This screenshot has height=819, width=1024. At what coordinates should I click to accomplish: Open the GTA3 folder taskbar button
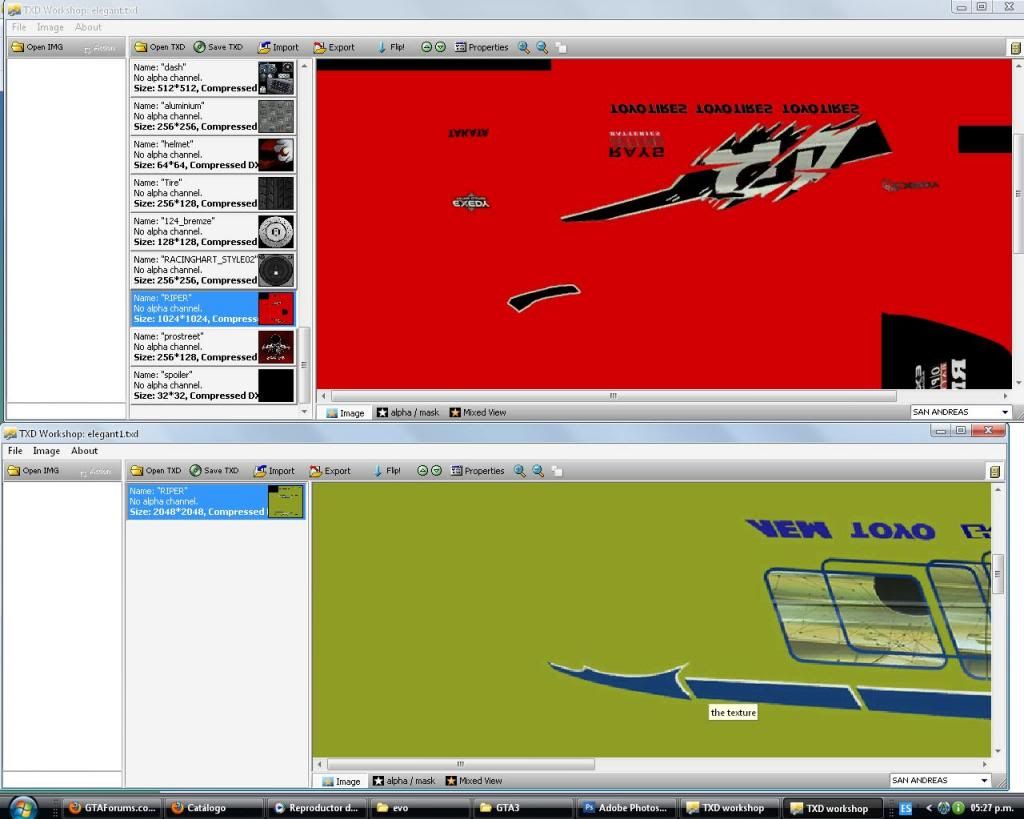(523, 808)
